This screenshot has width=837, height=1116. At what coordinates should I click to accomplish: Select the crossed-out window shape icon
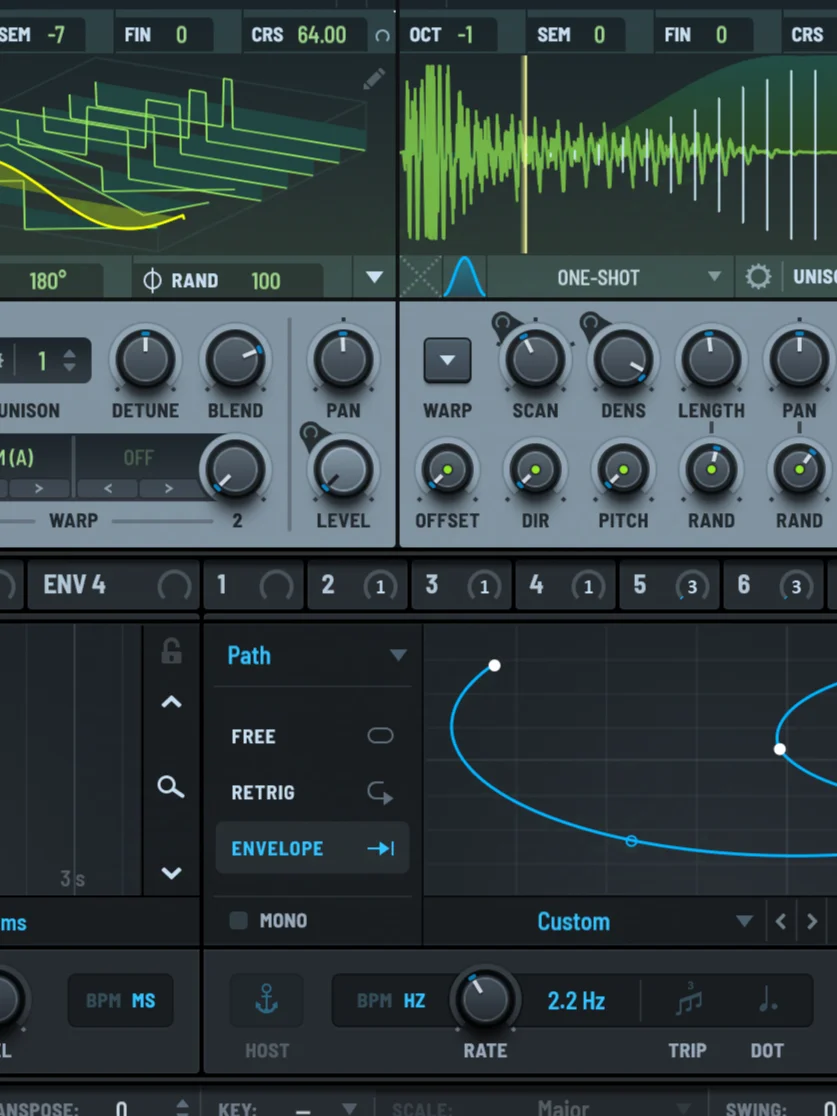tap(420, 276)
